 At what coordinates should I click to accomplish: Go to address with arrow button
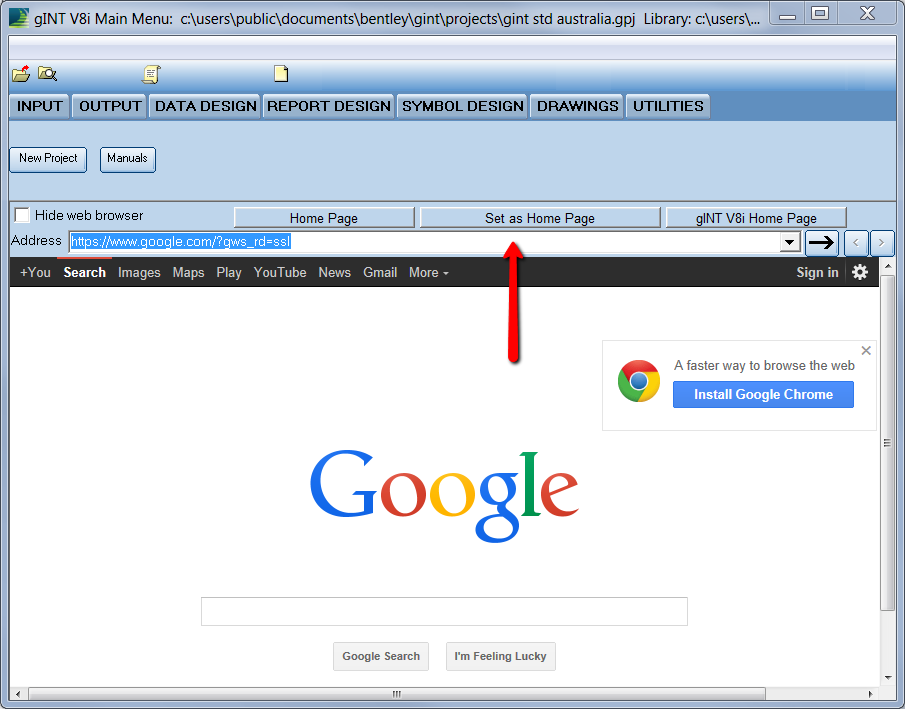point(822,242)
